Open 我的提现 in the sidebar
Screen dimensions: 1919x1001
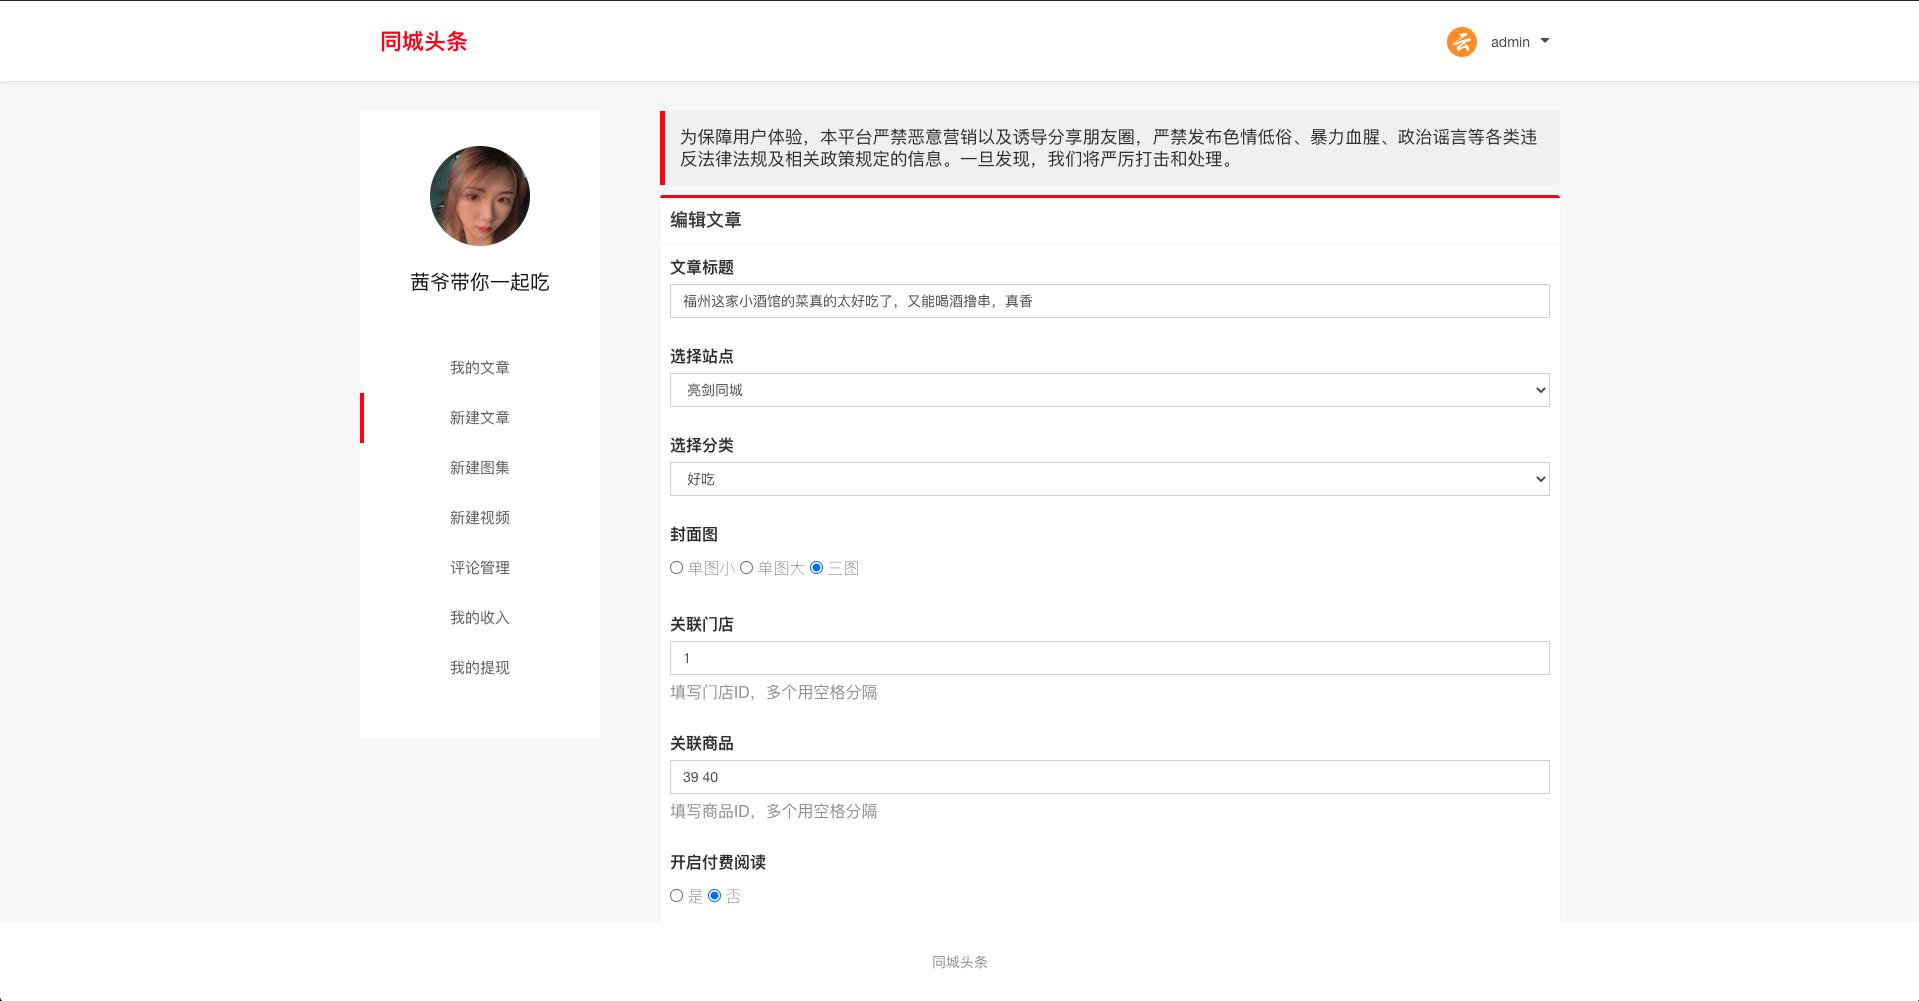480,668
